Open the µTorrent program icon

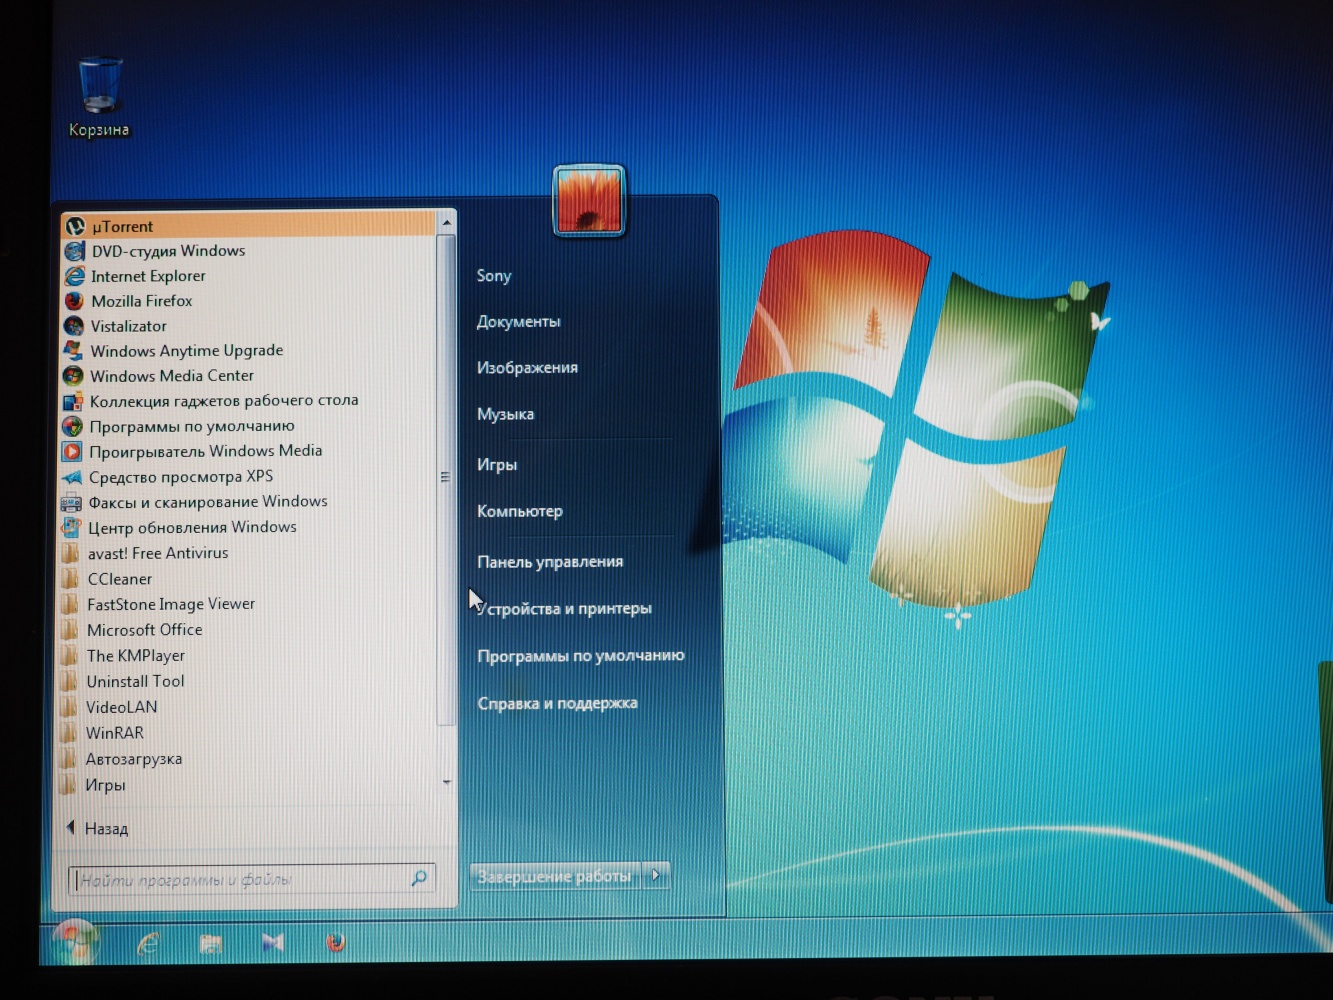click(x=75, y=227)
